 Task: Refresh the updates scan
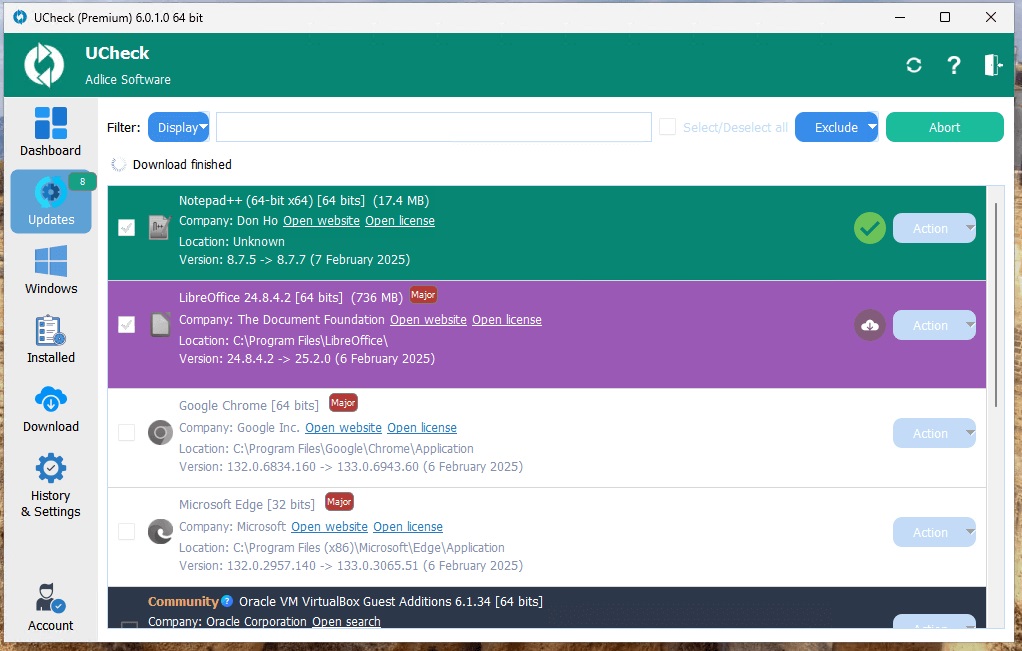913,64
